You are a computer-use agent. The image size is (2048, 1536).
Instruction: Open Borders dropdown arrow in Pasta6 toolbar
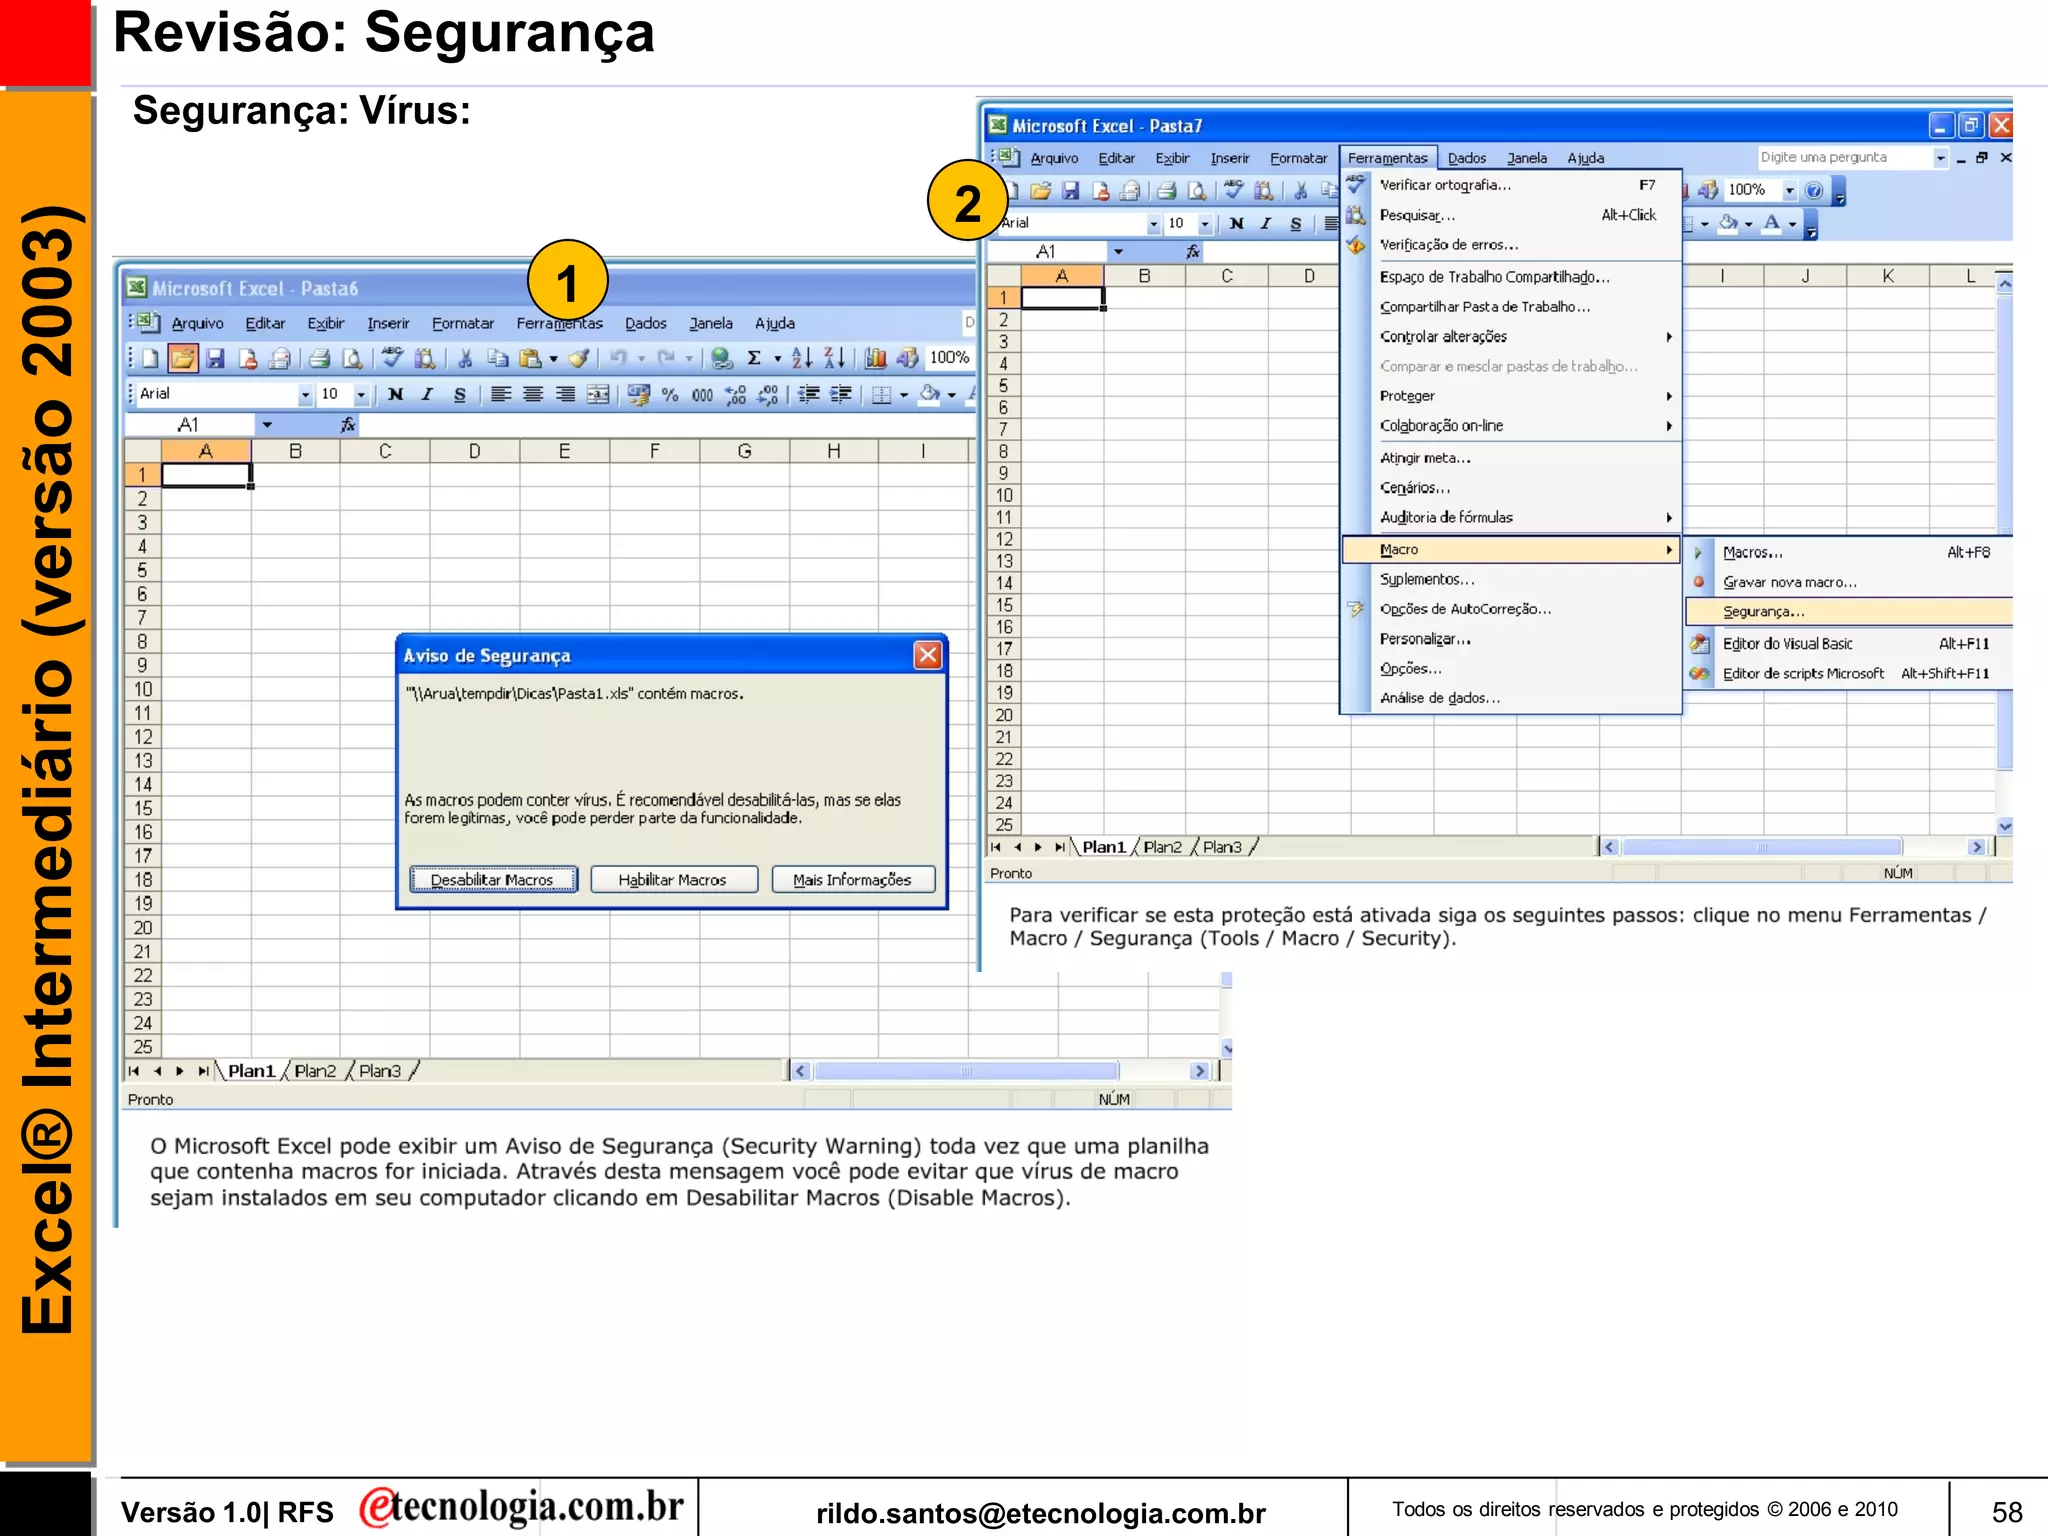click(904, 395)
